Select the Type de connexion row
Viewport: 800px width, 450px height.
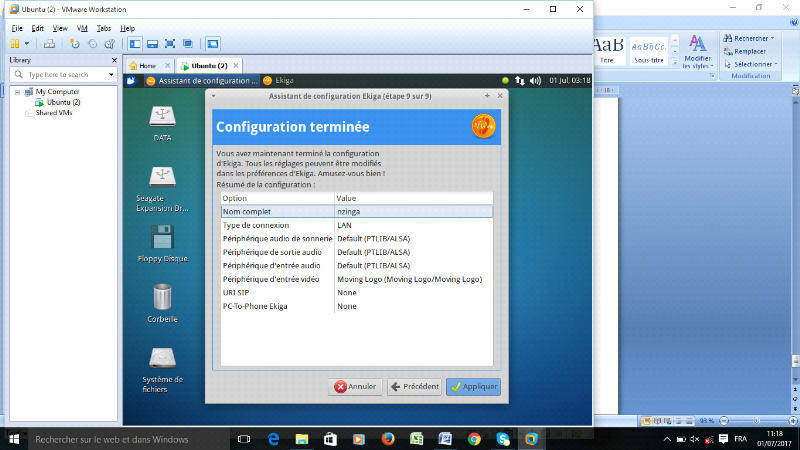click(x=357, y=226)
